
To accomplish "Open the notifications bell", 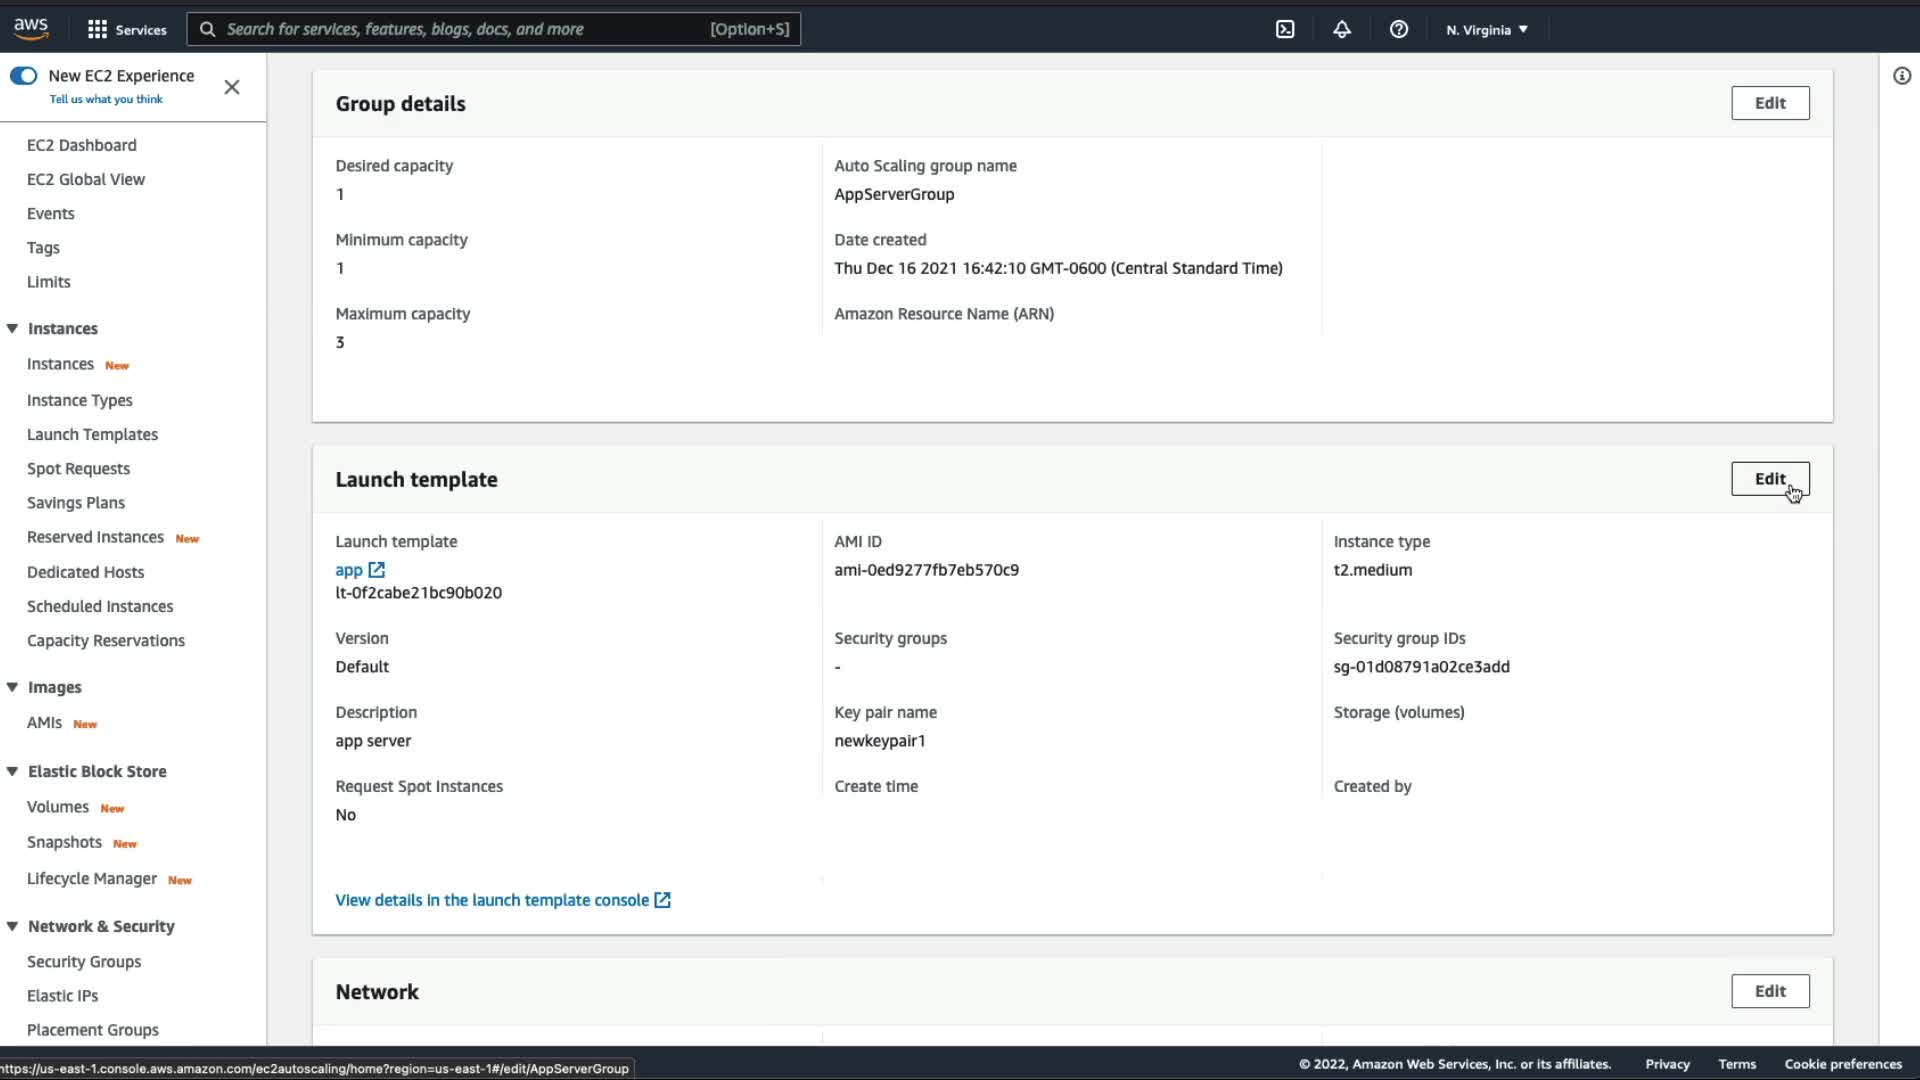I will tap(1342, 29).
